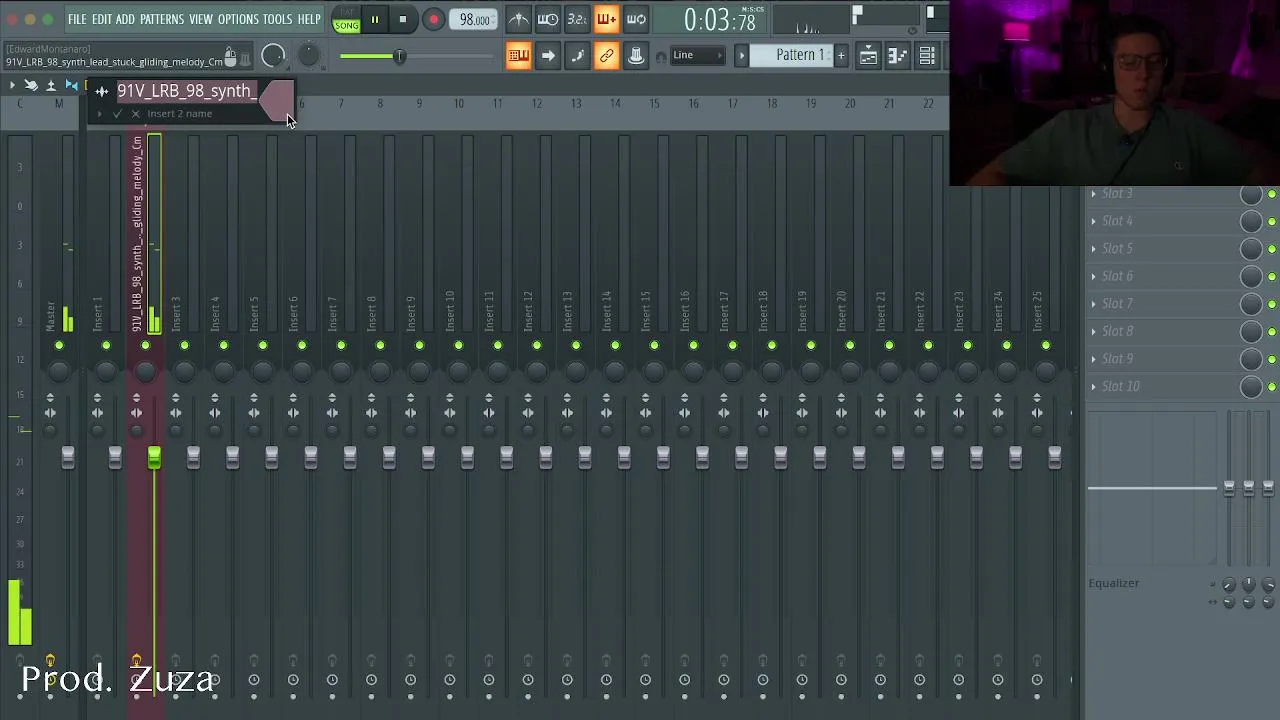Screen dimensions: 1280x720
Task: Click the stamp icon beside the link icon
Action: [x=636, y=55]
